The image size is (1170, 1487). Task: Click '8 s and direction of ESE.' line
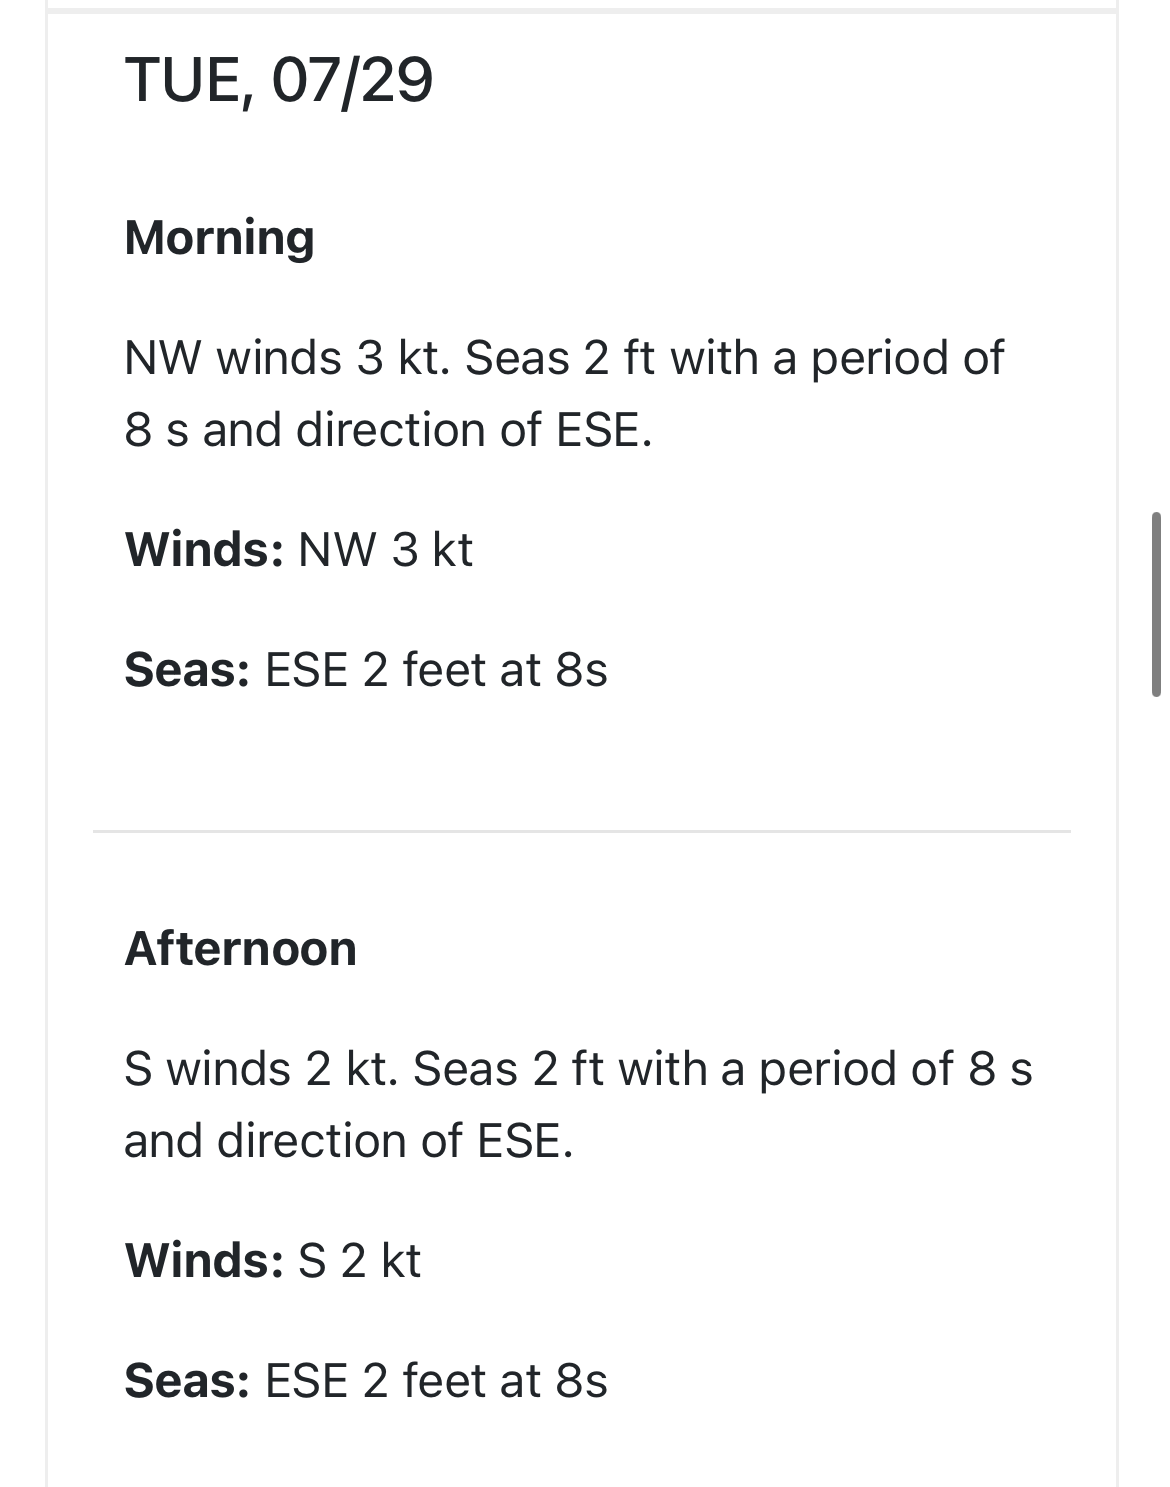click(388, 430)
